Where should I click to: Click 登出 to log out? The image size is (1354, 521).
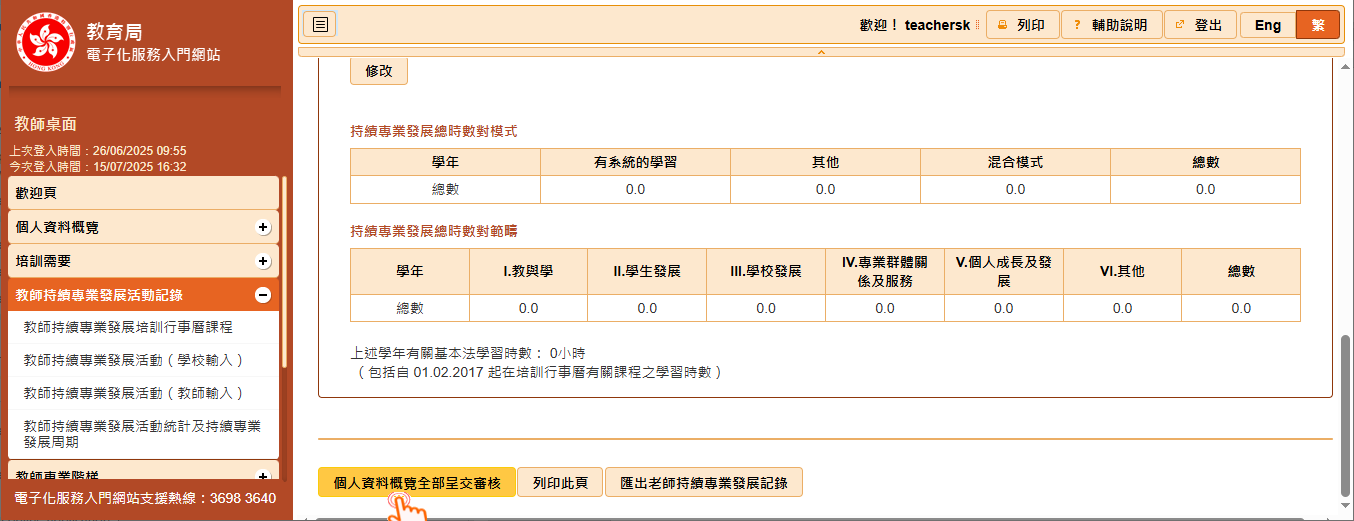1200,25
